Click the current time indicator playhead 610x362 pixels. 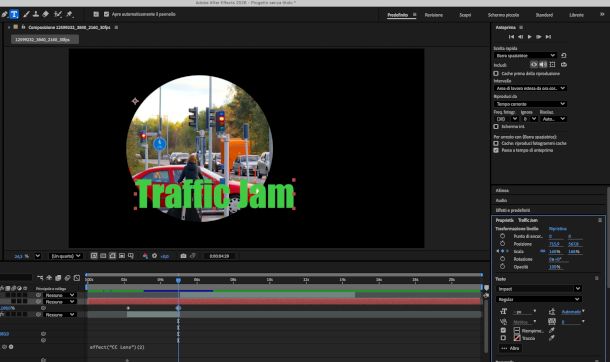(178, 280)
